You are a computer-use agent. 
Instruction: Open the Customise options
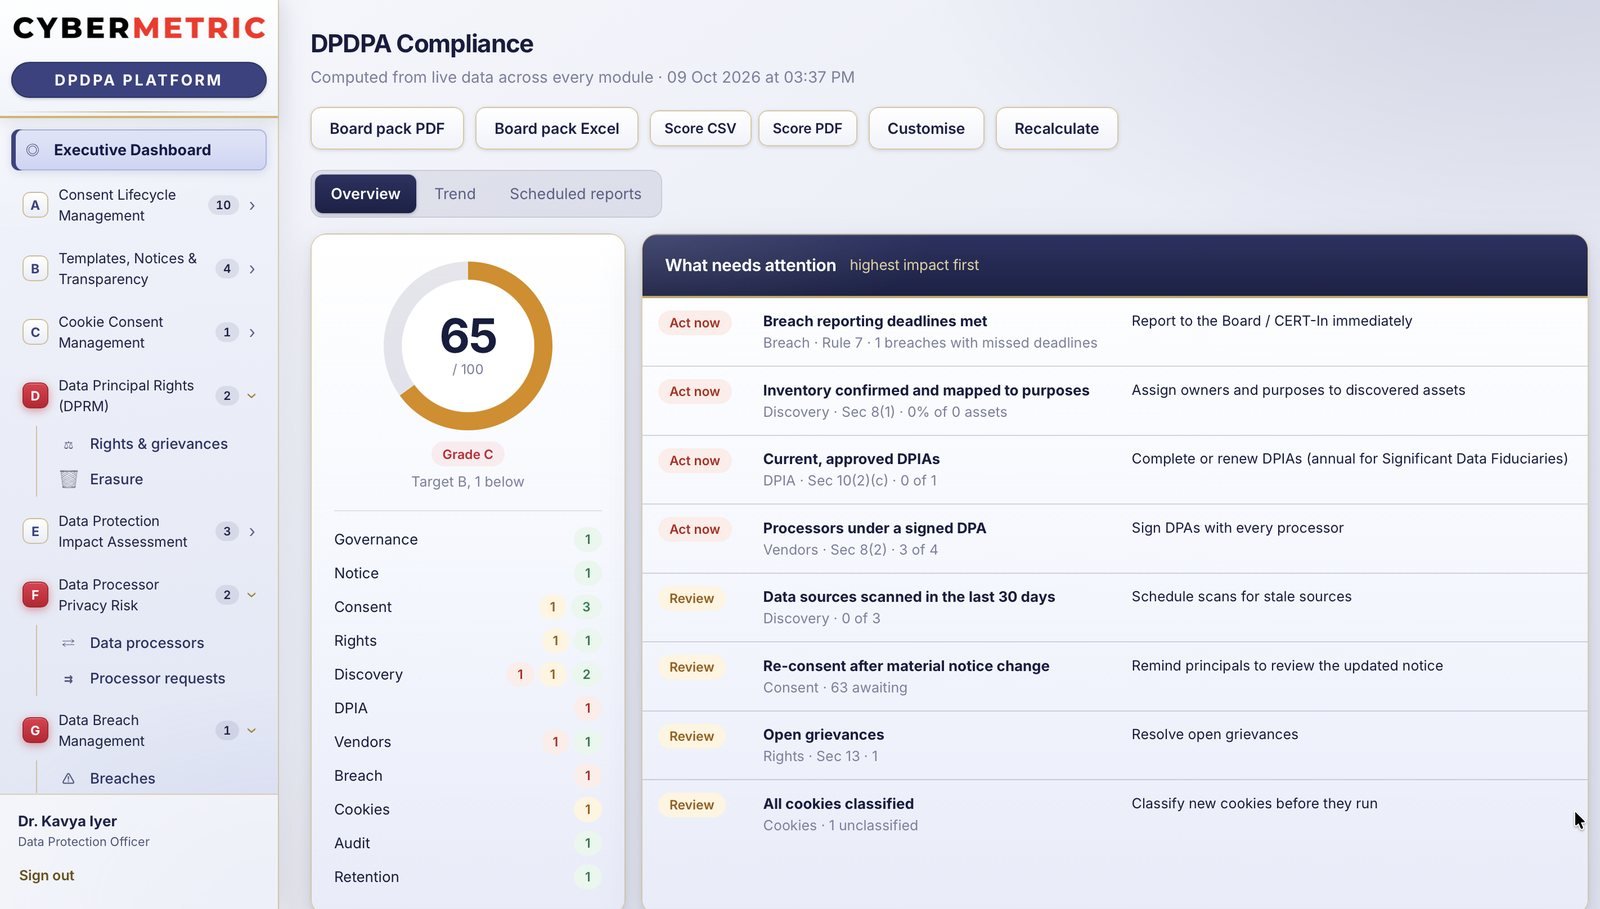926,128
